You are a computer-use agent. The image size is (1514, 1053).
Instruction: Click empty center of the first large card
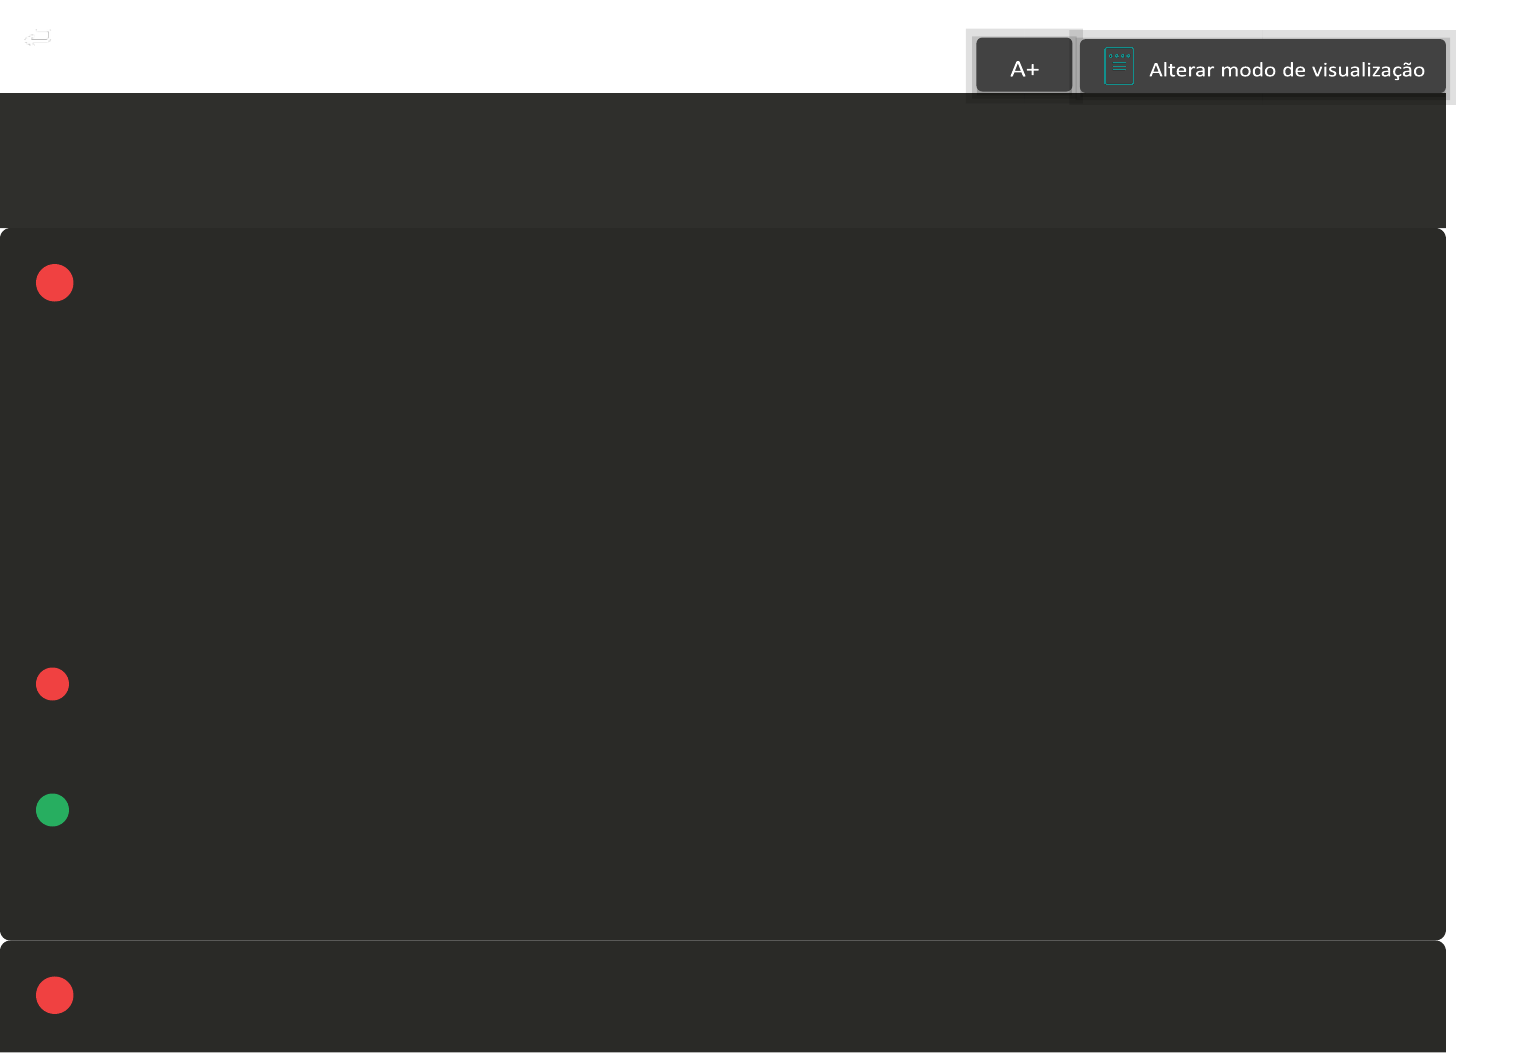pyautogui.click(x=722, y=480)
